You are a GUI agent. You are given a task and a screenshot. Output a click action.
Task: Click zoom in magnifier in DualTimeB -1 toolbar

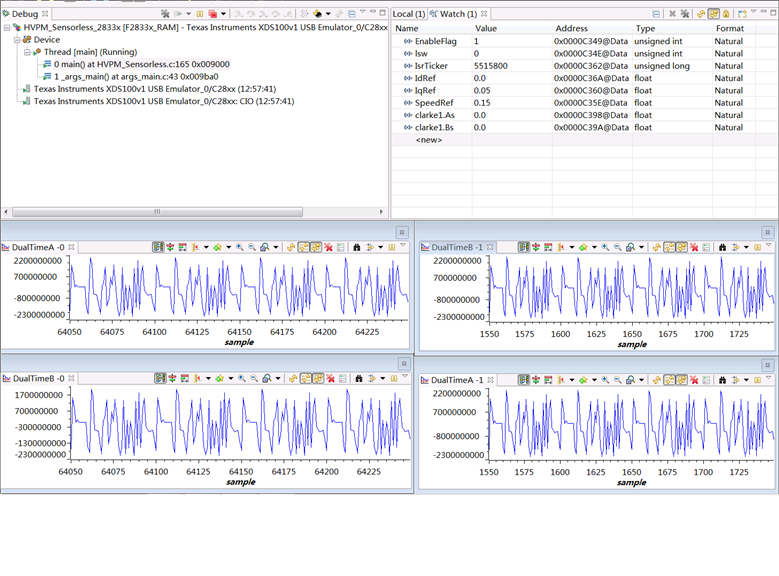605,247
